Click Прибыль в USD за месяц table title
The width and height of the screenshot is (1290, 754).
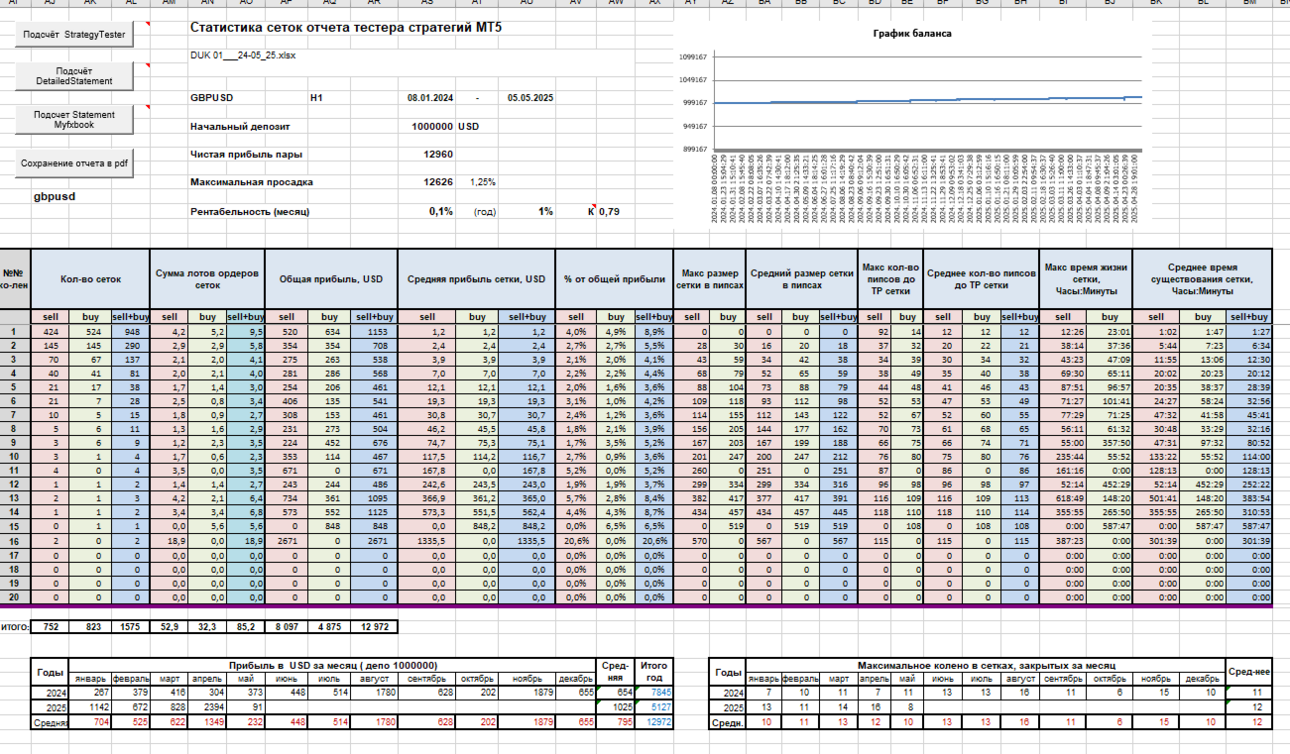pyautogui.click(x=333, y=665)
